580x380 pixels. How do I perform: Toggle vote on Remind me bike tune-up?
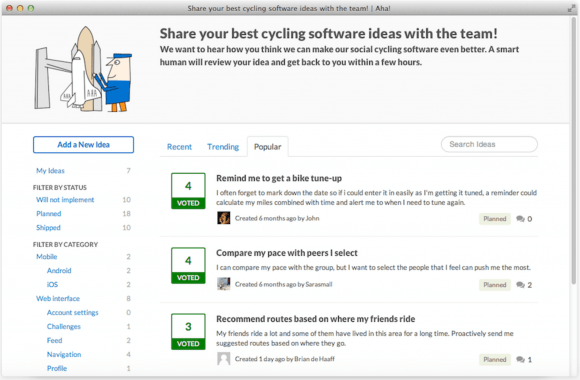pyautogui.click(x=188, y=191)
